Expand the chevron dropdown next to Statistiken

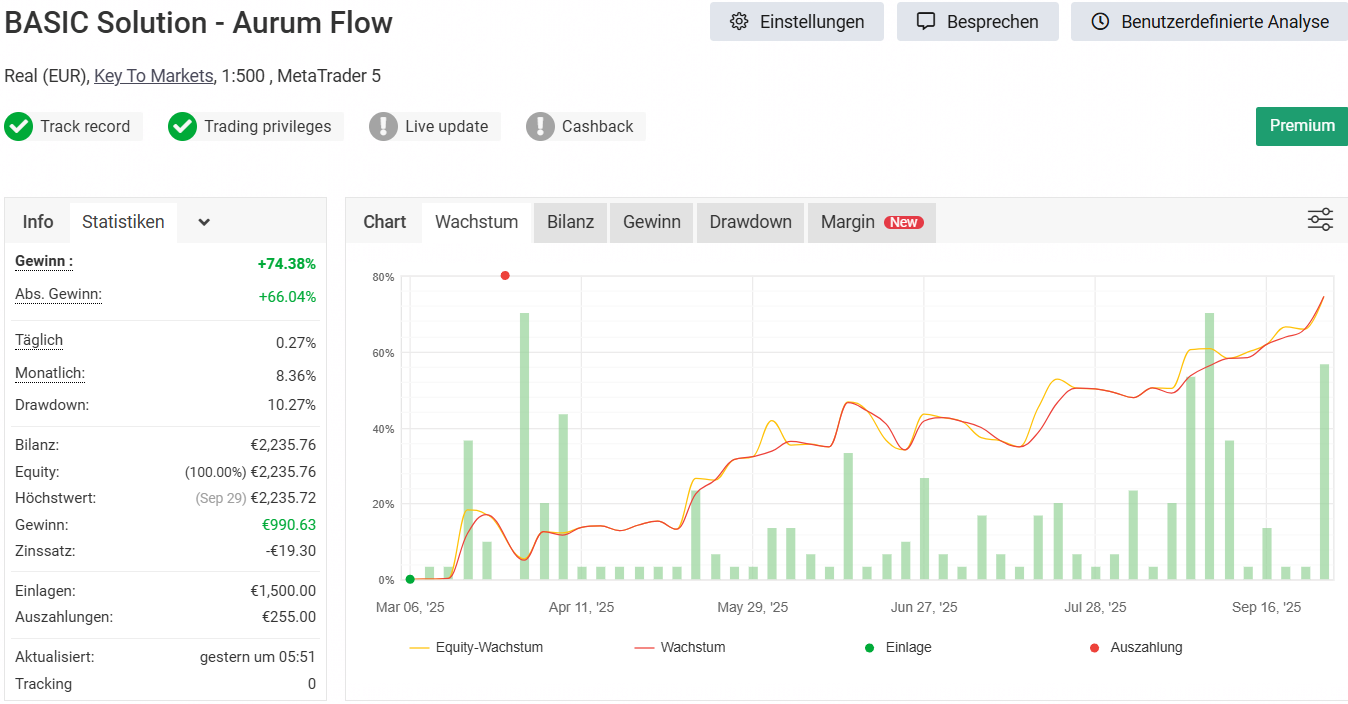click(204, 223)
